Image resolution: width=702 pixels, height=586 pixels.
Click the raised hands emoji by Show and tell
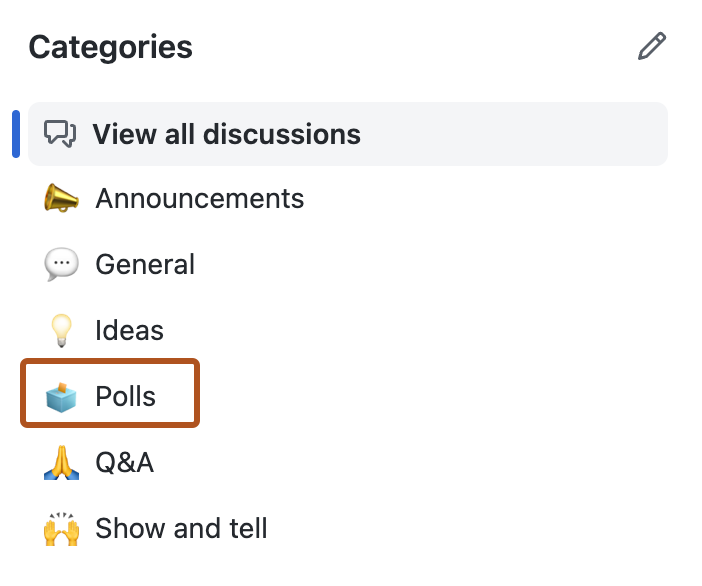click(x=61, y=528)
